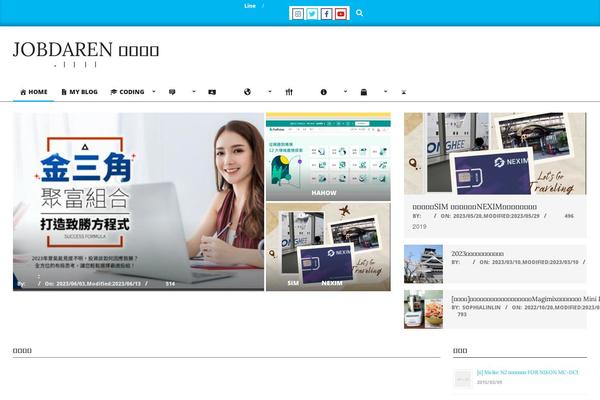The width and height of the screenshot is (600, 400).
Task: Open the featured laptop woman banner post
Action: click(139, 202)
